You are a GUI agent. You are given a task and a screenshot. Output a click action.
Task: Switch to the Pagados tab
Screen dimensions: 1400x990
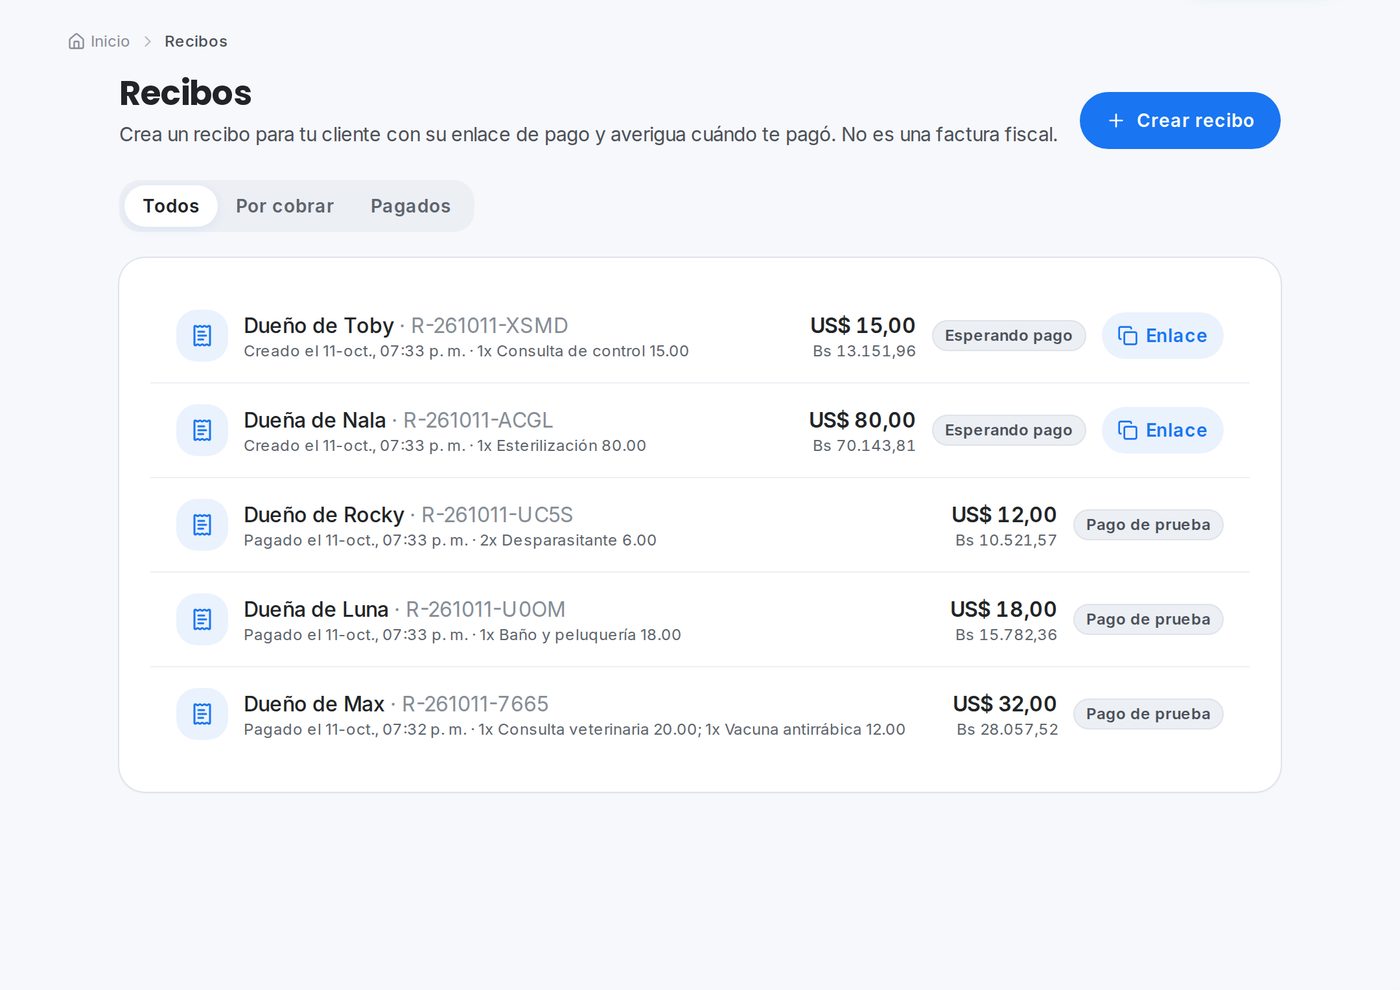click(x=411, y=206)
